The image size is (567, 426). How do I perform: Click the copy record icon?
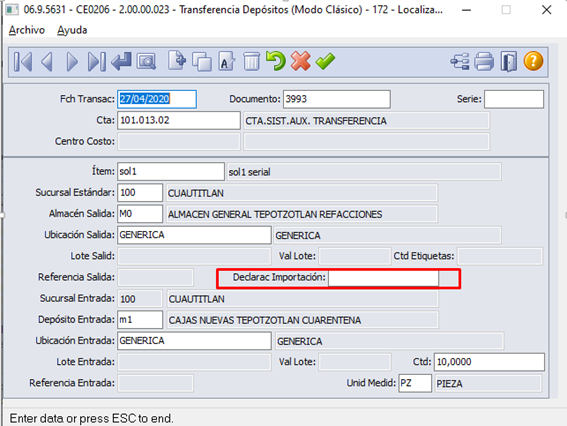[202, 61]
